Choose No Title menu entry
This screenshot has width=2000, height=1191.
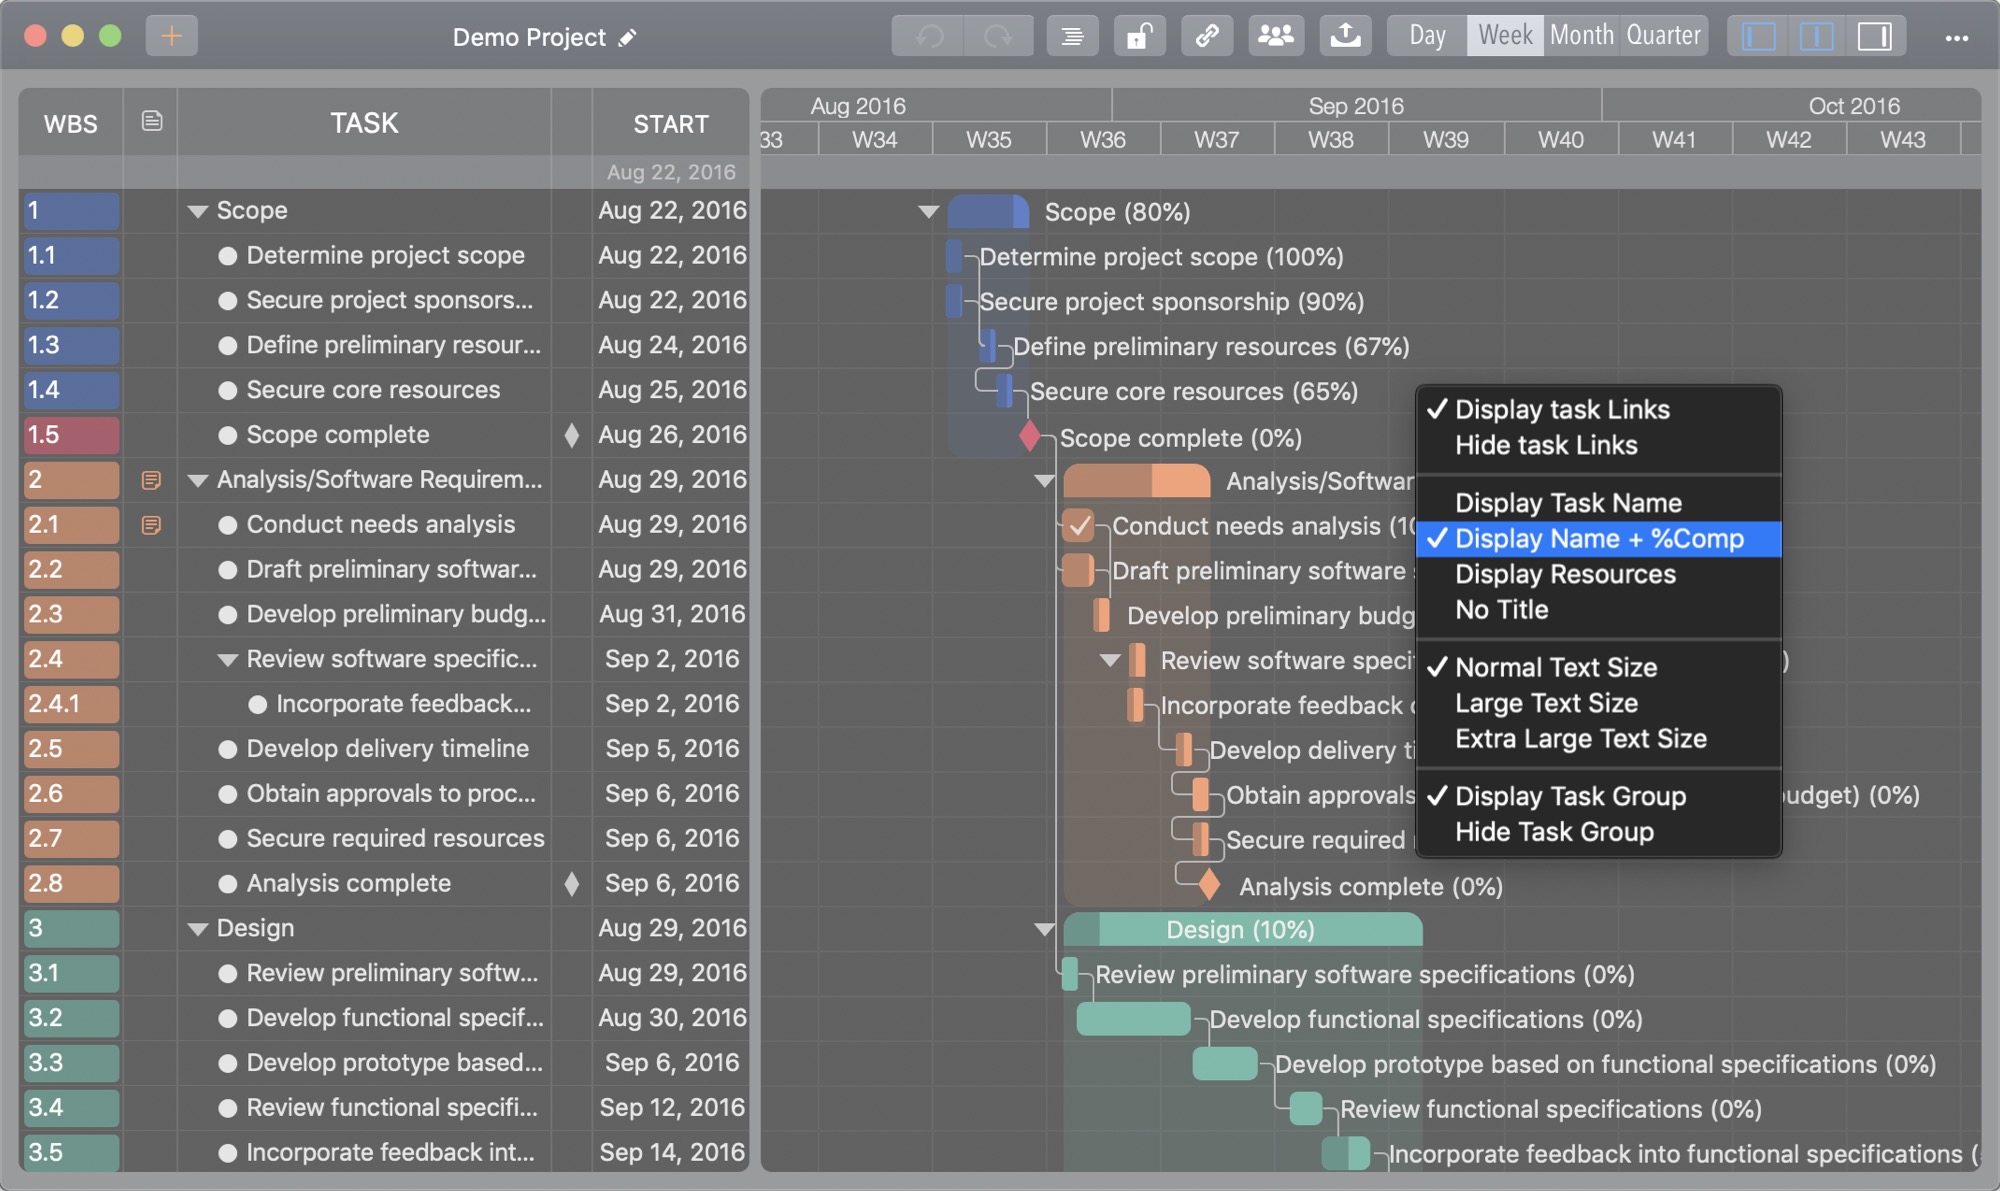[x=1501, y=610]
